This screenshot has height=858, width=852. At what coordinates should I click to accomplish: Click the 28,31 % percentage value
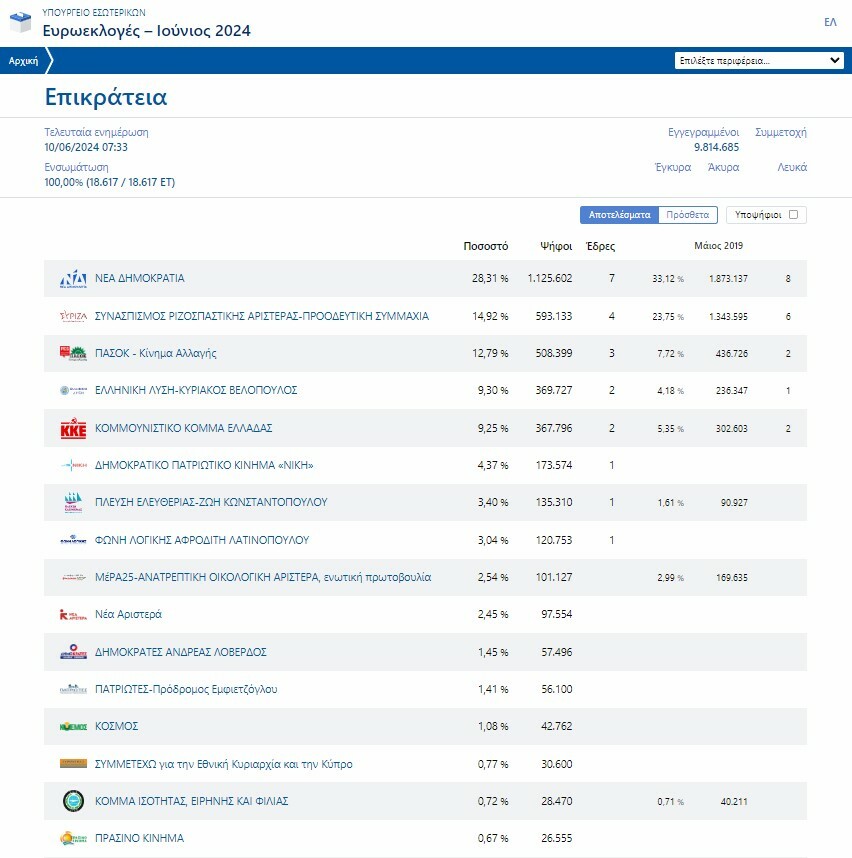(x=490, y=278)
